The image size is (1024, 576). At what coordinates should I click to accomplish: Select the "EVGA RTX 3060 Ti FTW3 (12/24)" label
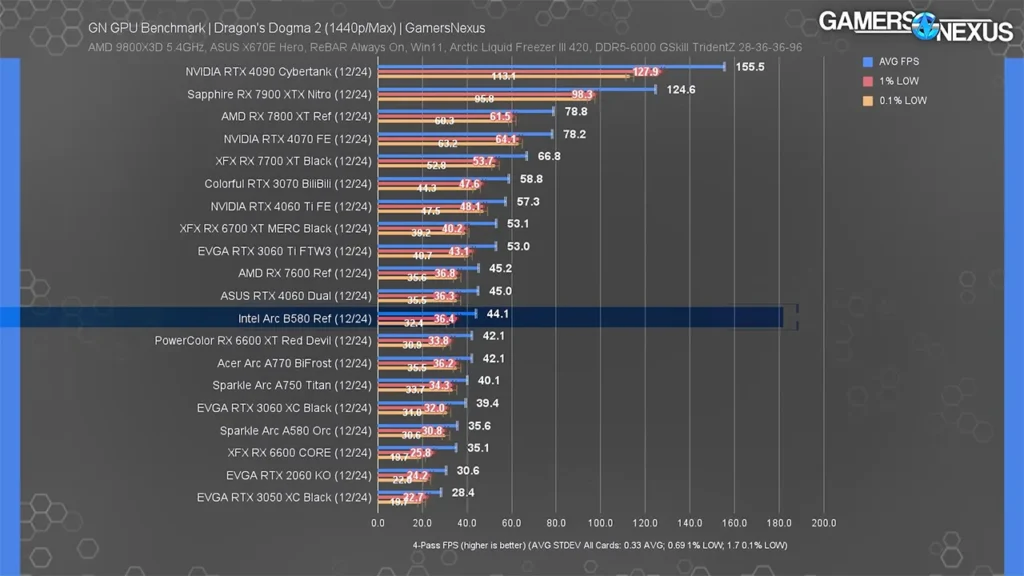285,251
